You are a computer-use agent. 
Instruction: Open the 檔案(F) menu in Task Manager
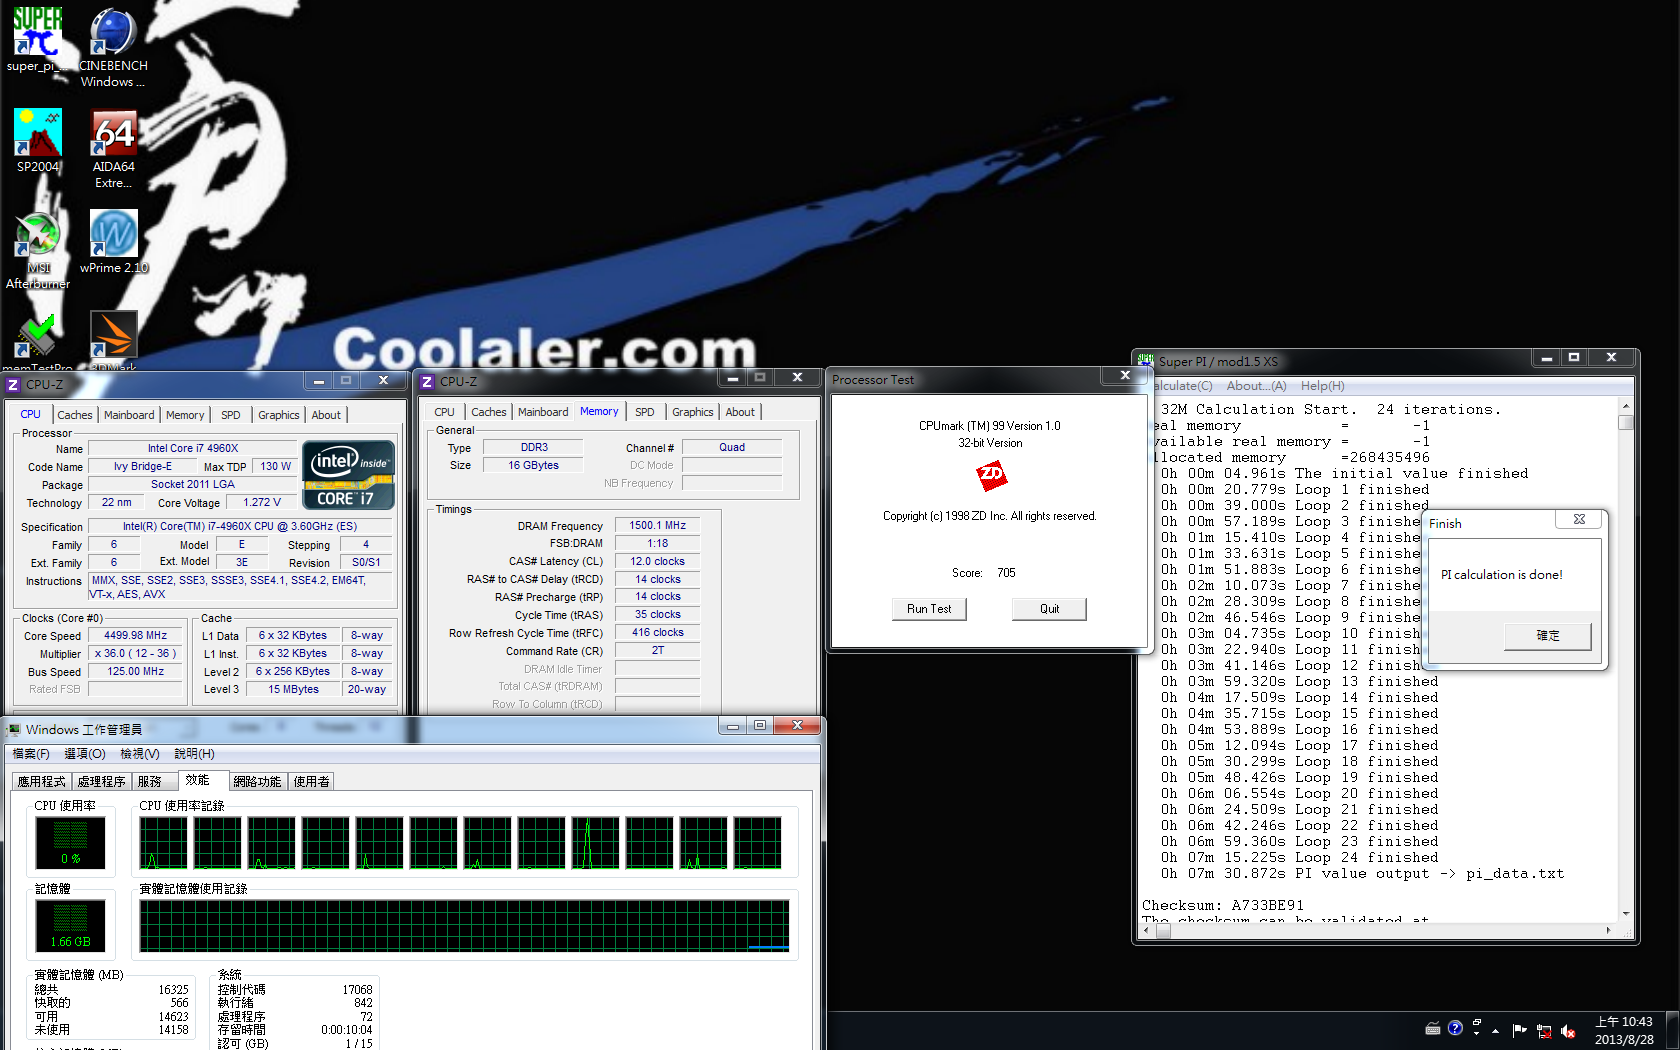[31, 754]
